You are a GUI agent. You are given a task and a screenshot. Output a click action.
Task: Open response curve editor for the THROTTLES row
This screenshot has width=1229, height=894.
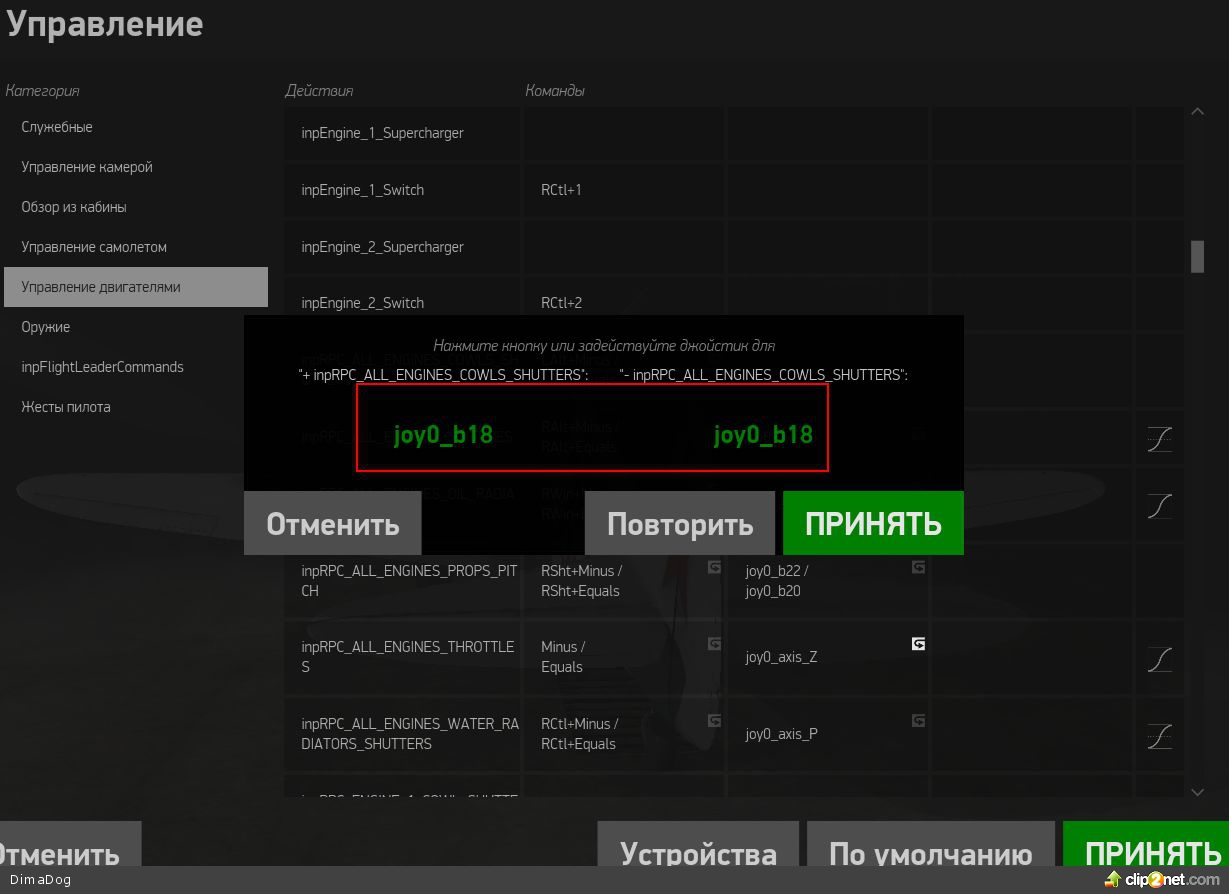pyautogui.click(x=1159, y=658)
